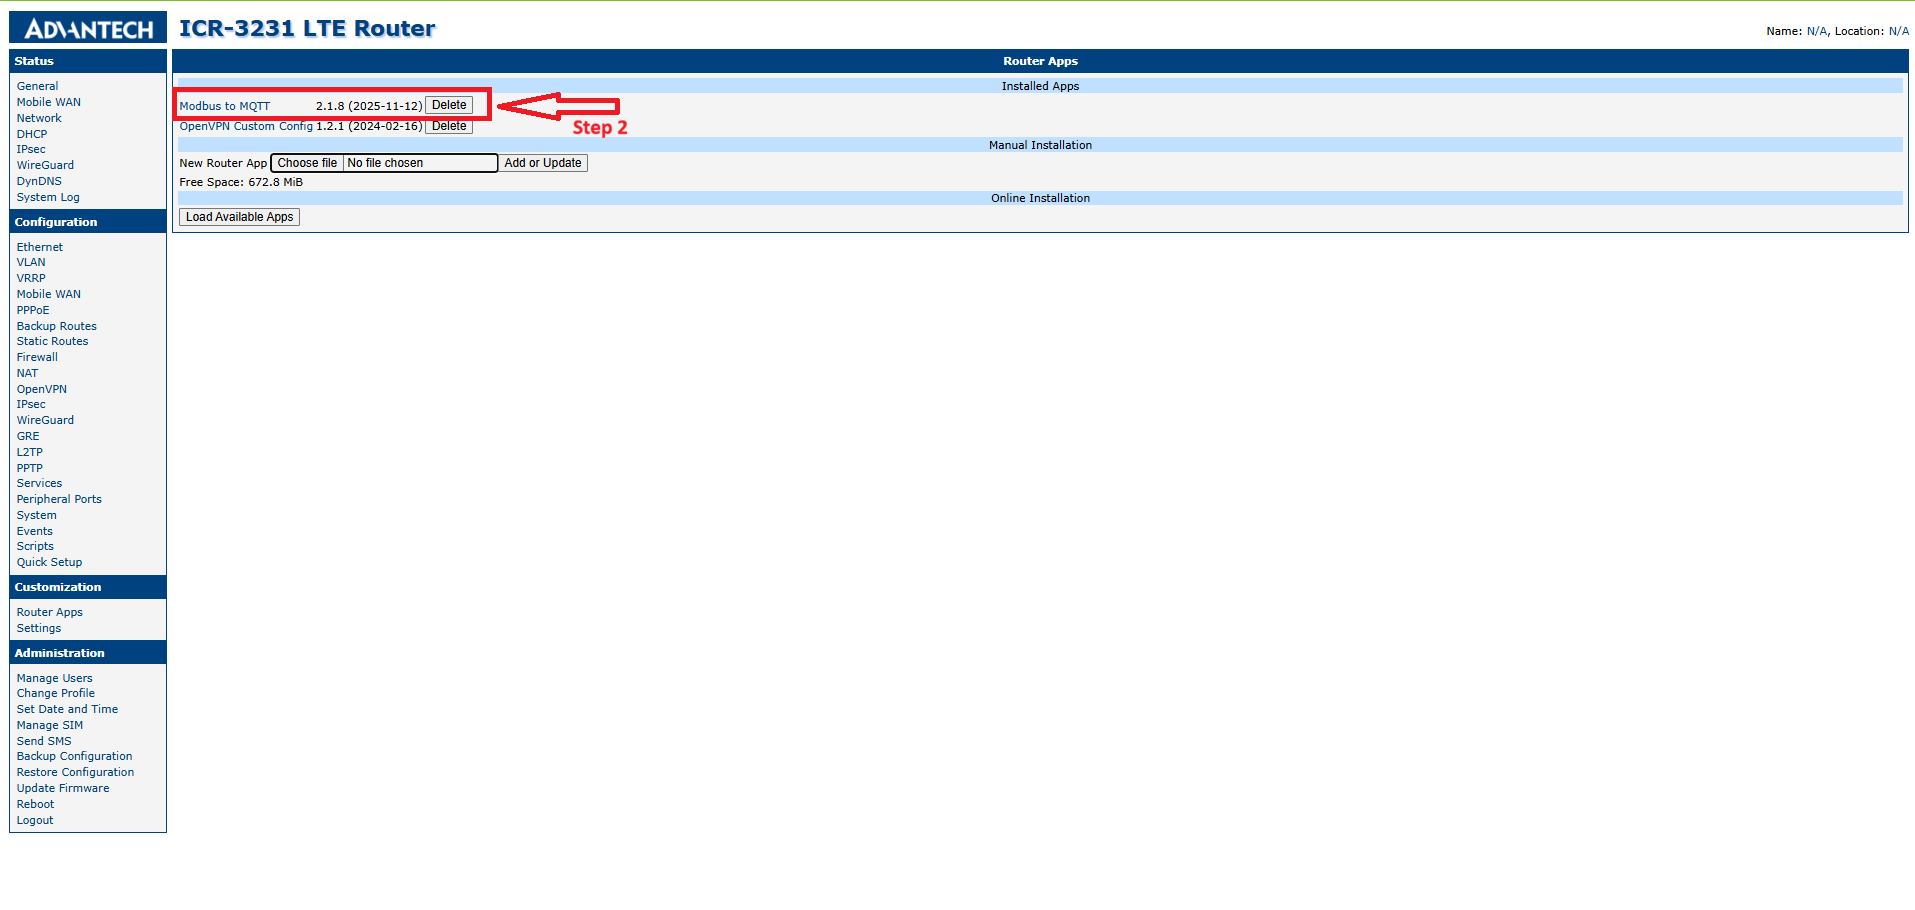Click Choose file for new router app

[x=307, y=163]
